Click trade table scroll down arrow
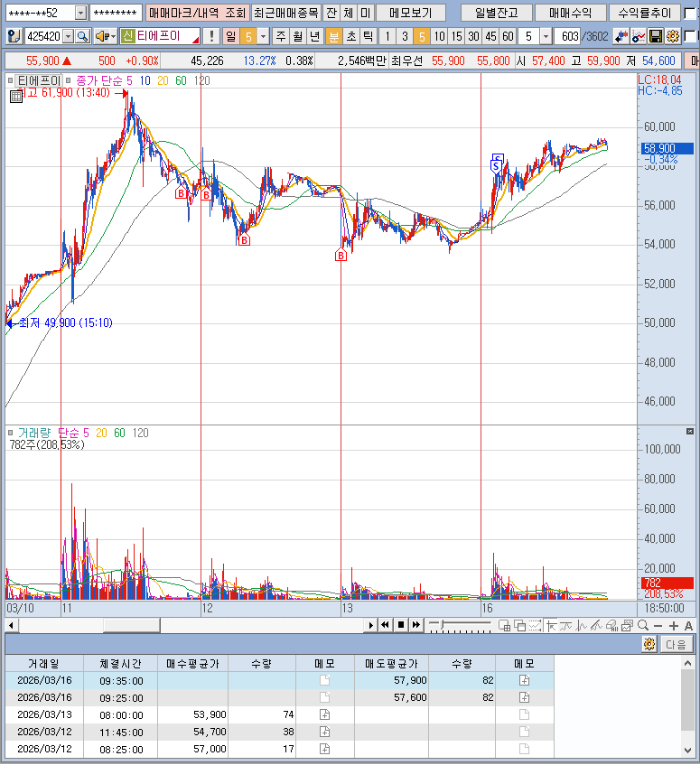The image size is (700, 764). (x=687, y=750)
